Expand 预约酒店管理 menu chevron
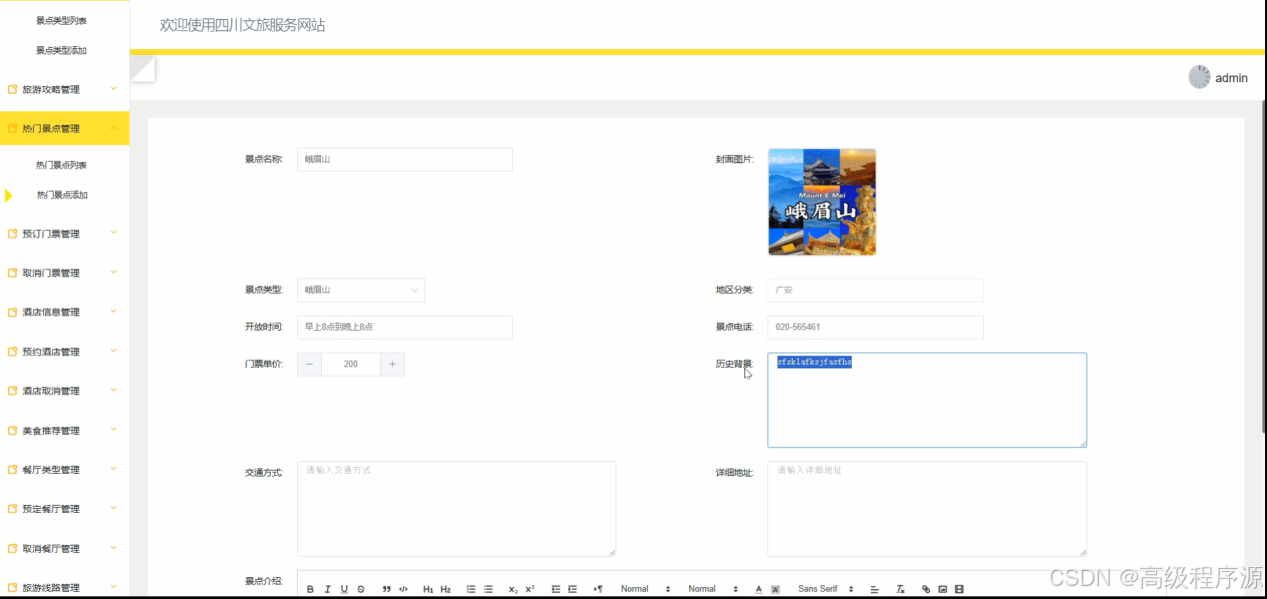This screenshot has width=1267, height=599. (114, 351)
